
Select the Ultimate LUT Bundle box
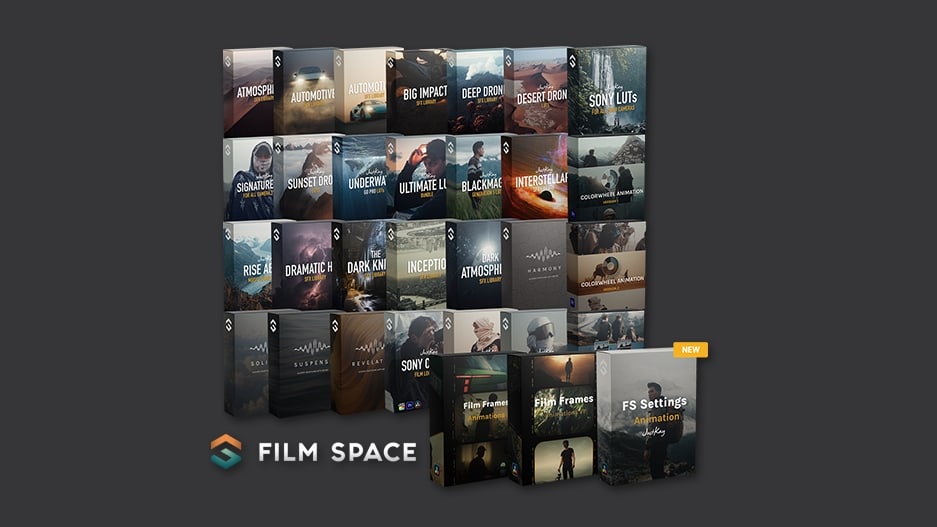(418, 177)
